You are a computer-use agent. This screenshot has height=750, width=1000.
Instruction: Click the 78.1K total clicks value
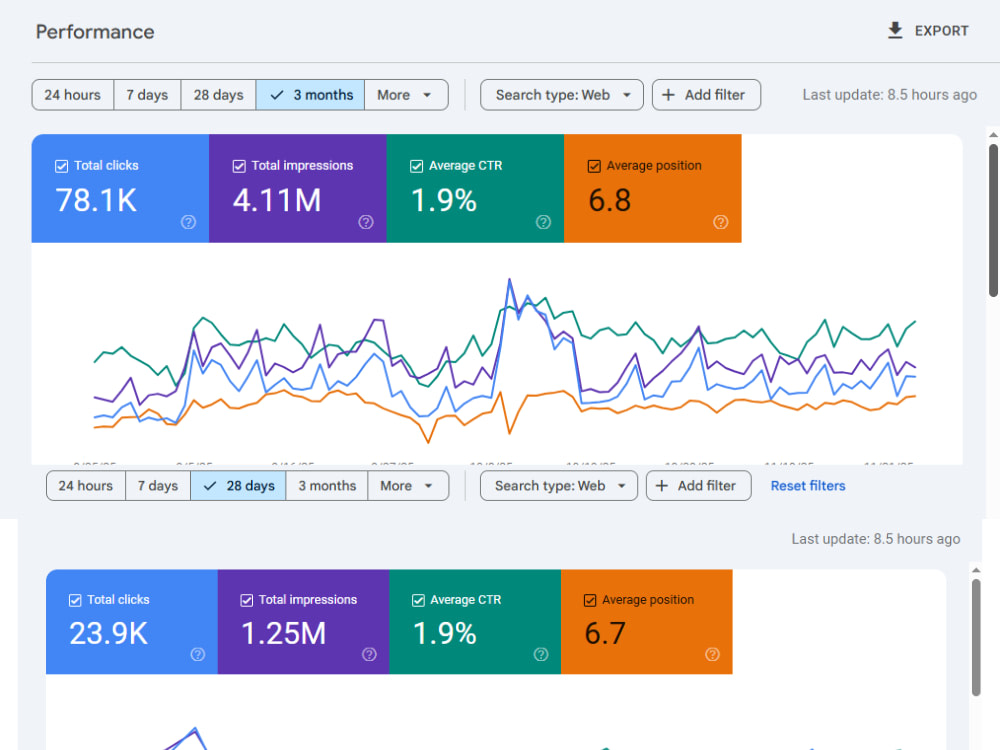[x=96, y=200]
